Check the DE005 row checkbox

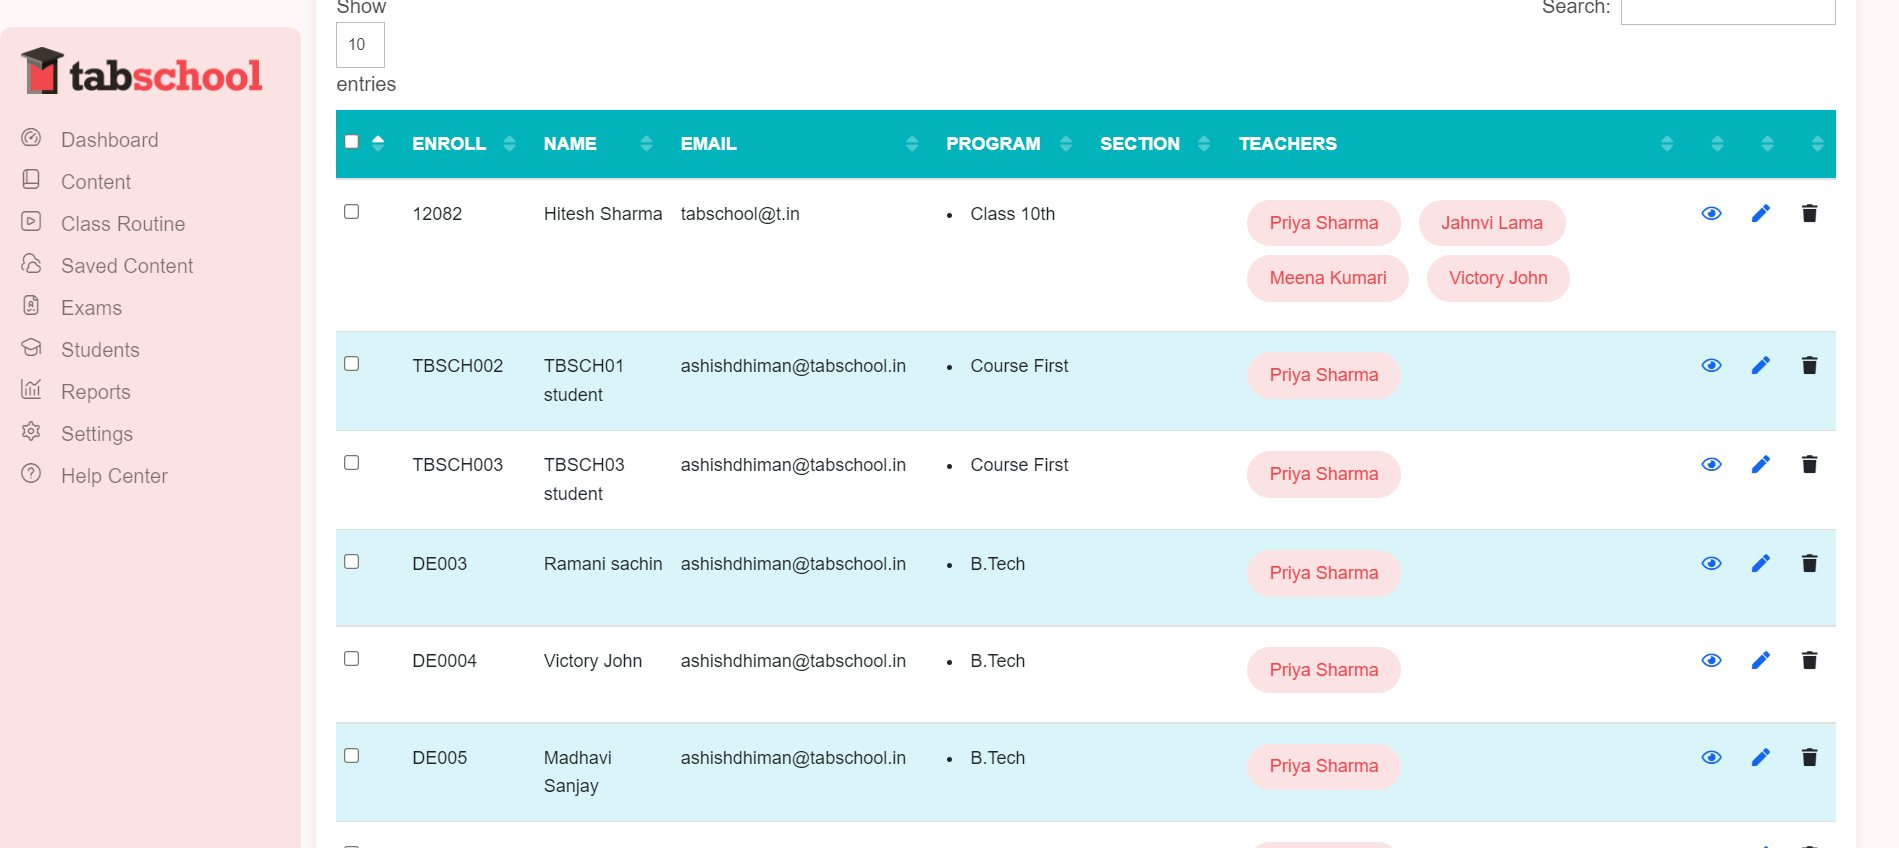352,756
